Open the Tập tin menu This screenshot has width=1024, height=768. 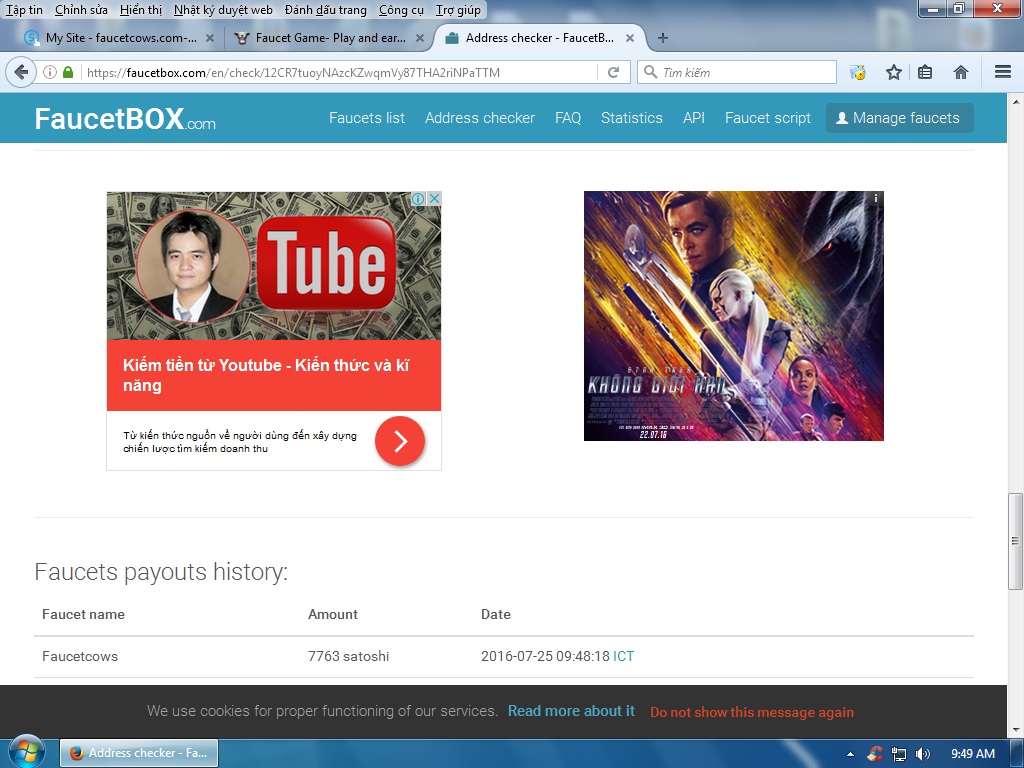pos(24,10)
